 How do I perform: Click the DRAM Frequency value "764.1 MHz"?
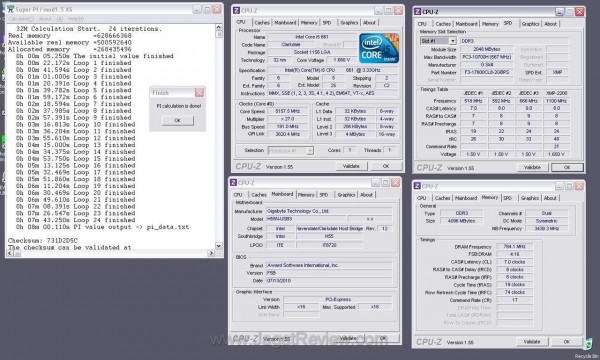coord(515,247)
